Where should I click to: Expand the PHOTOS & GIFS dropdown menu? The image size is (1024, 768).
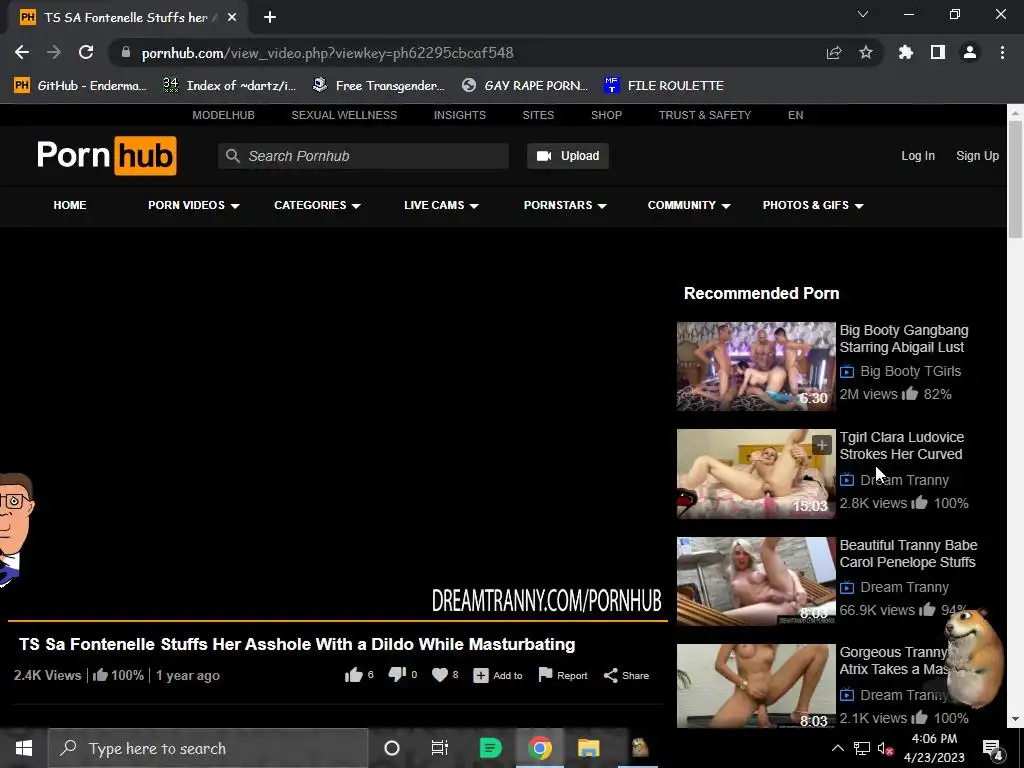[812, 205]
